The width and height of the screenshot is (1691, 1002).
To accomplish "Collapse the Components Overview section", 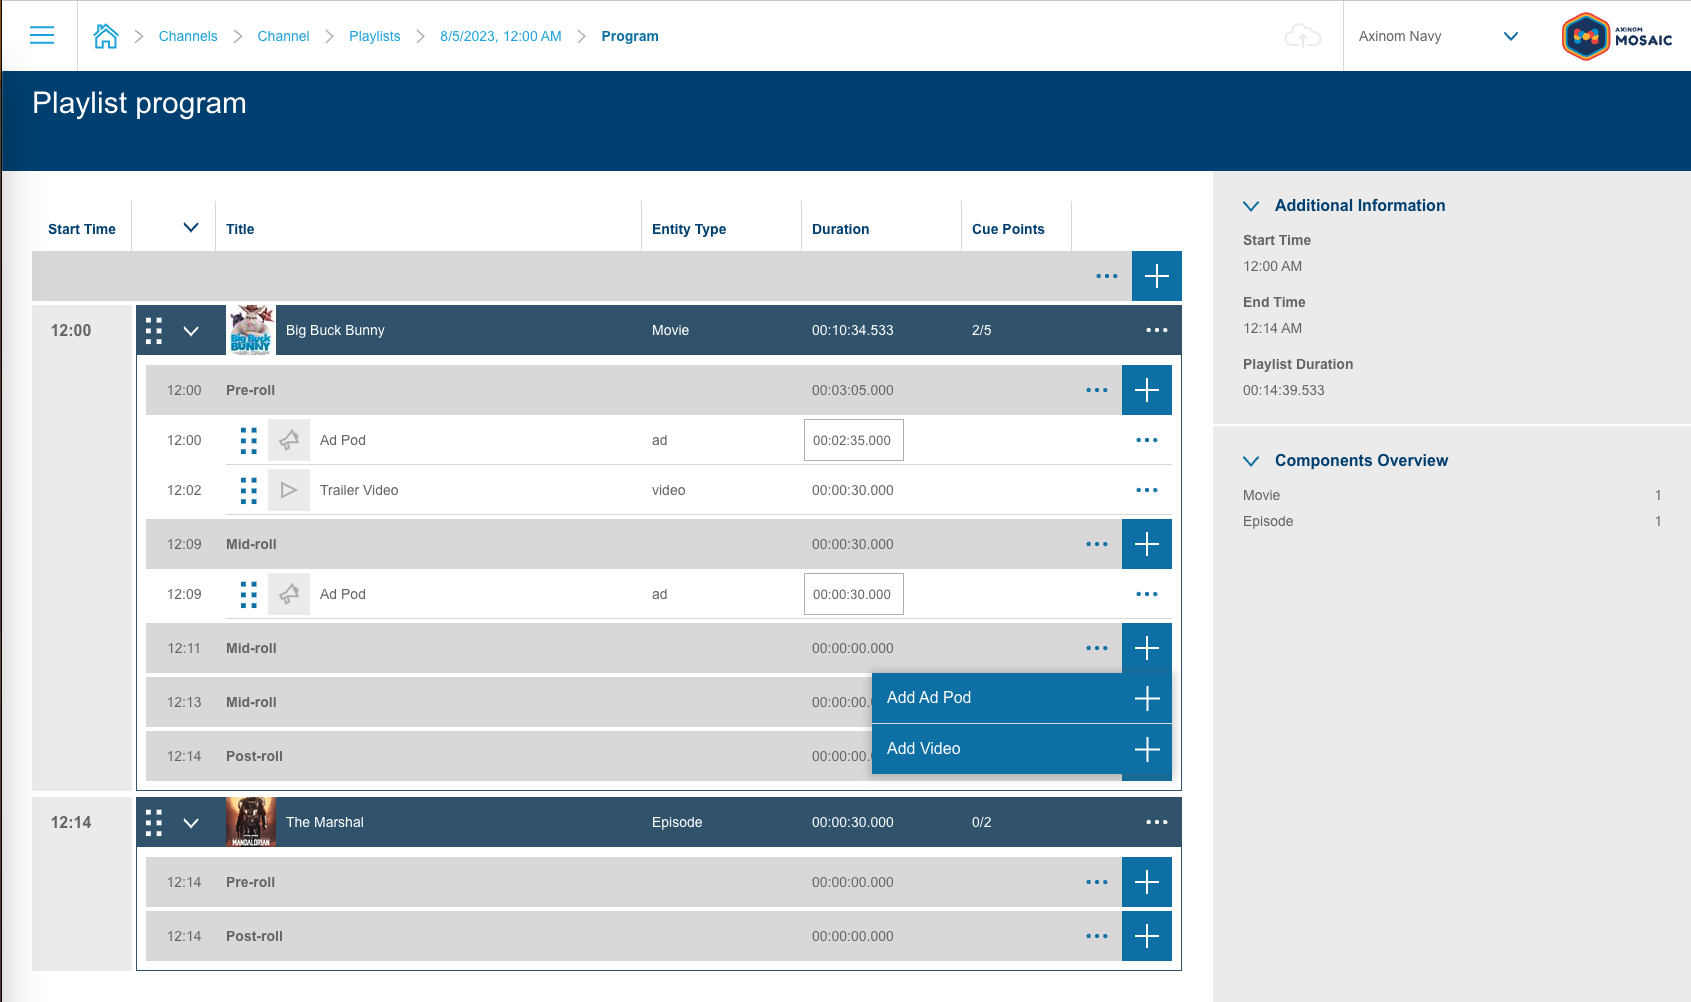I will (1251, 461).
